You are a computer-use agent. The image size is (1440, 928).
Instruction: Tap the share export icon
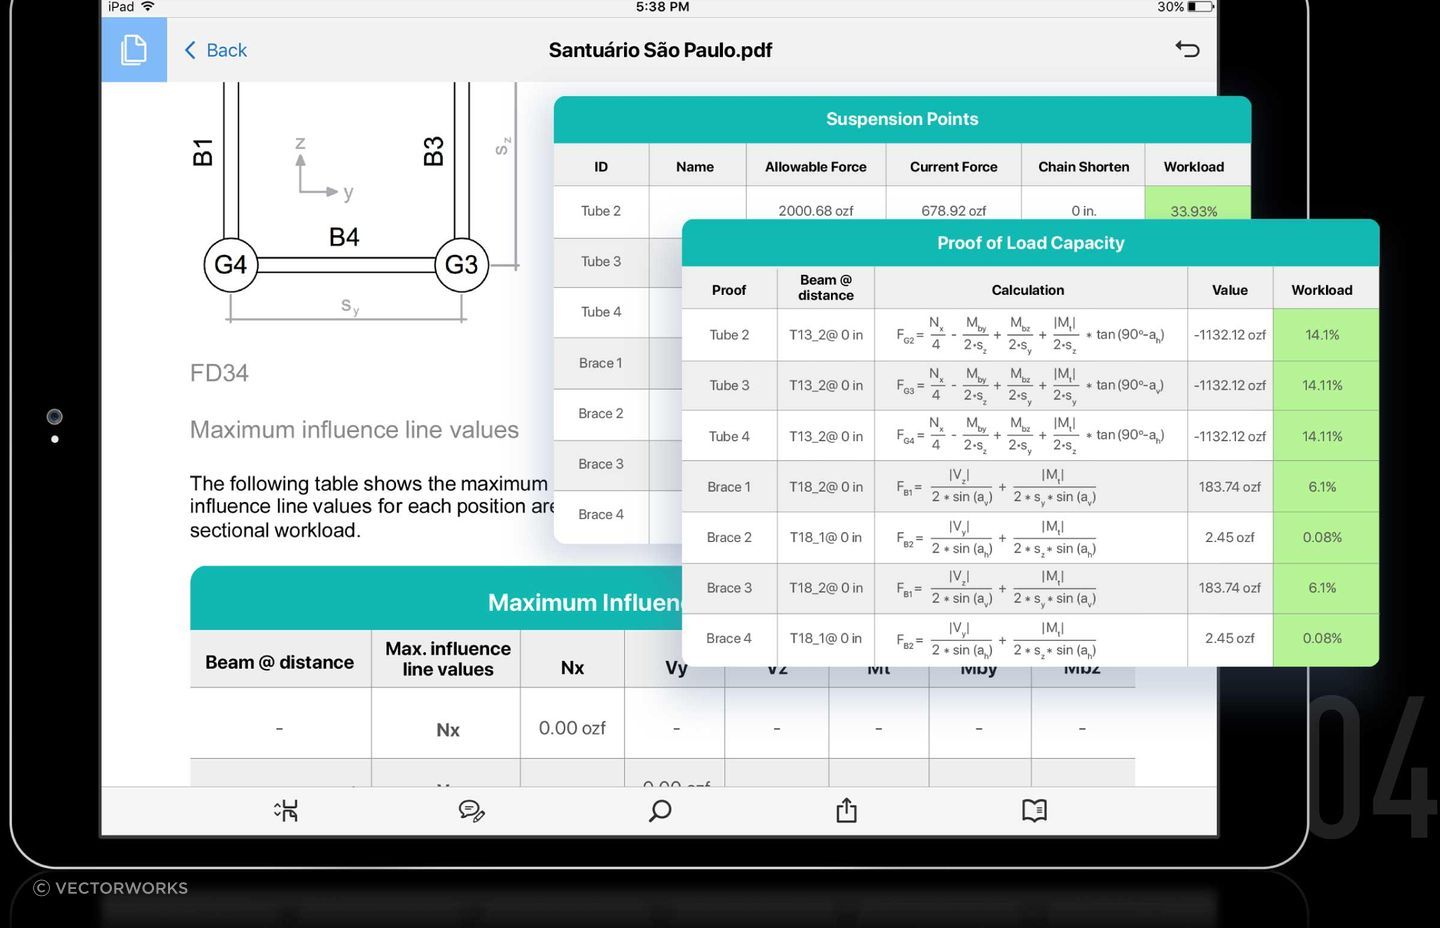coord(846,810)
